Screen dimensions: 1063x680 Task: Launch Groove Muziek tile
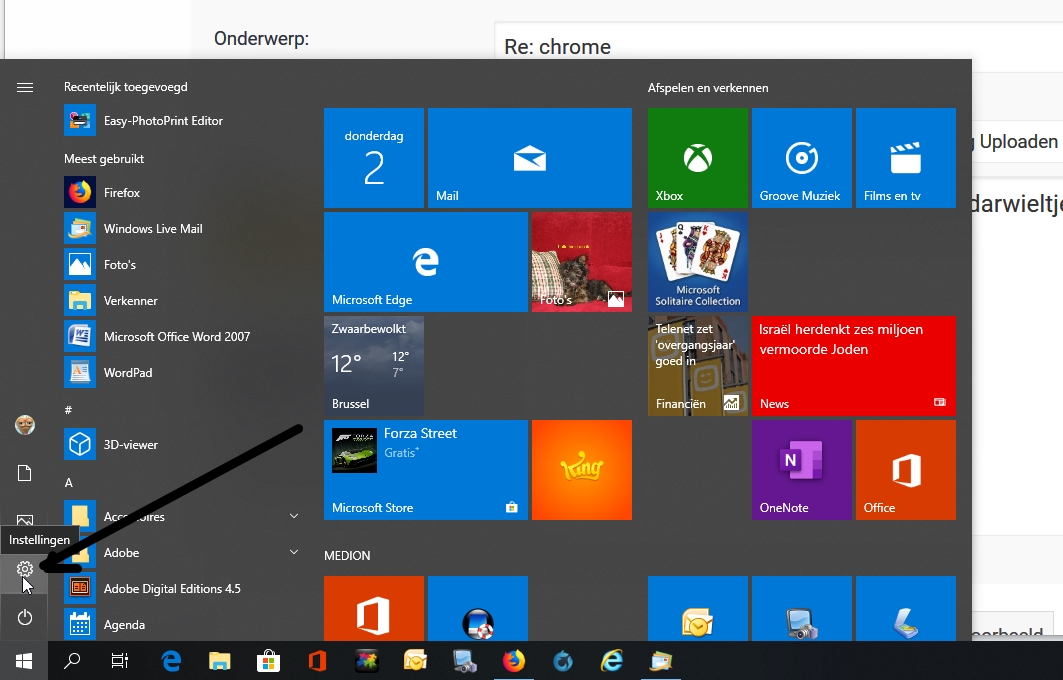pos(801,158)
